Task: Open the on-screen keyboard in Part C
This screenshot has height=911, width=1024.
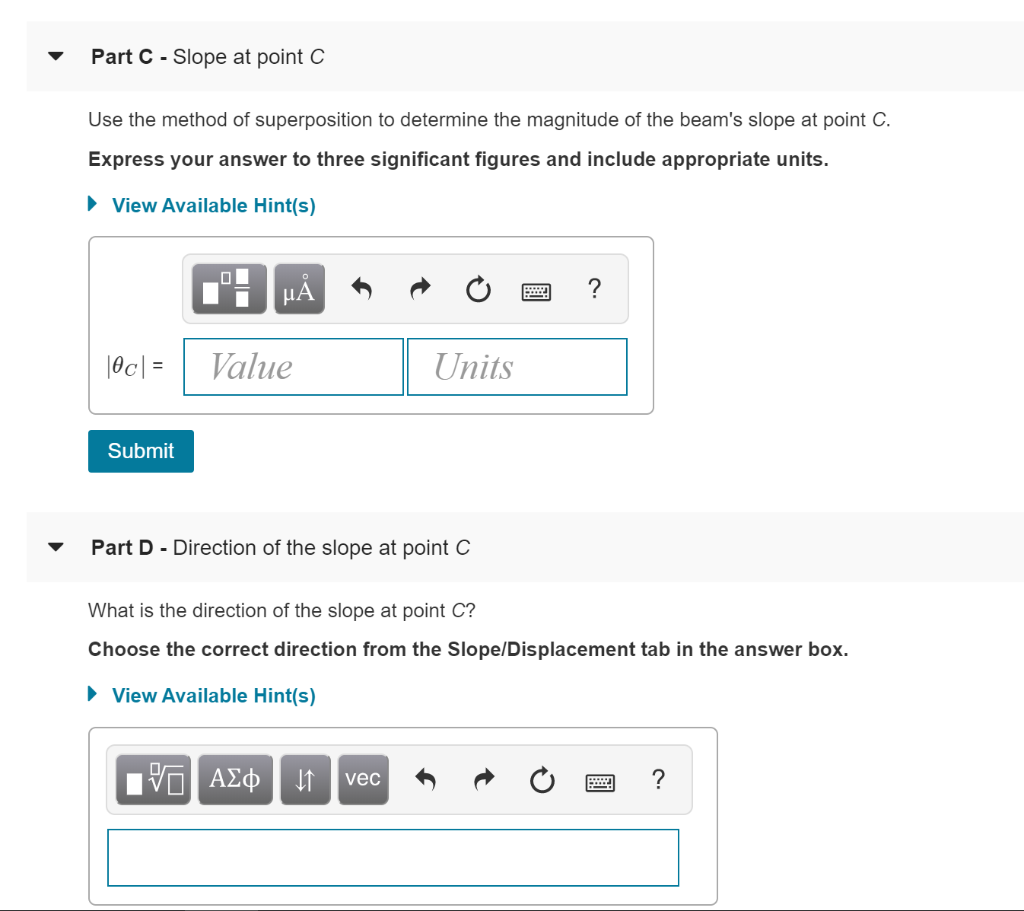Action: (x=536, y=289)
